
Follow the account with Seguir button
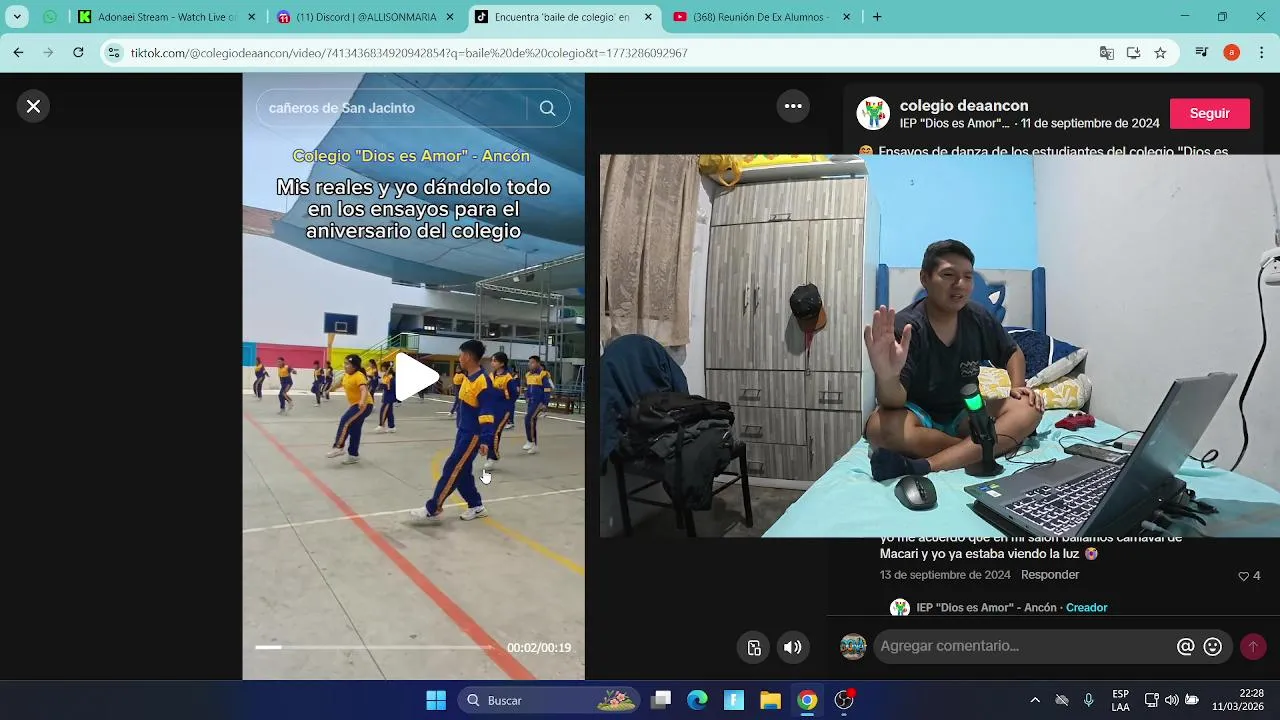[x=1209, y=113]
